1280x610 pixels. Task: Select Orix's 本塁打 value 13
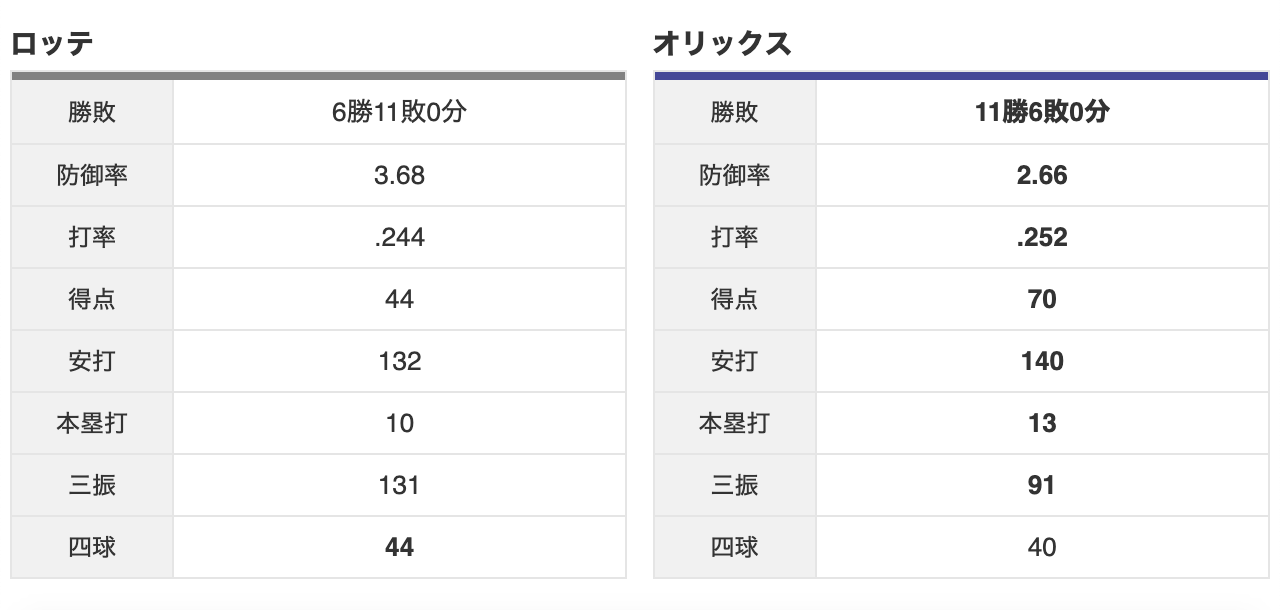click(1042, 424)
